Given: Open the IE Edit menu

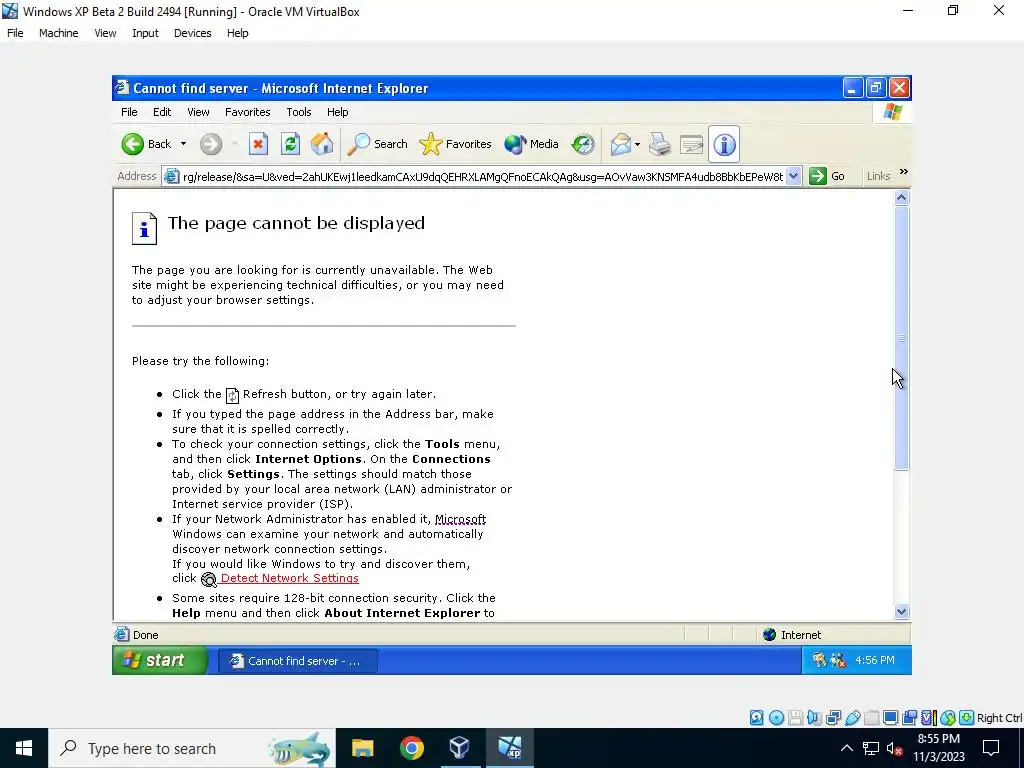Looking at the screenshot, I should [162, 112].
